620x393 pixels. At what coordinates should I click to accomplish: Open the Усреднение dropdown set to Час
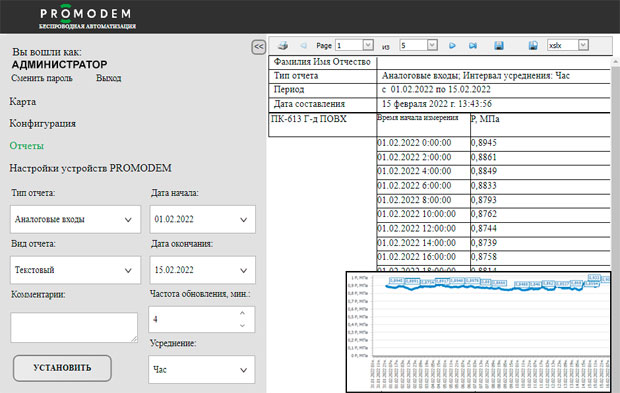click(202, 370)
